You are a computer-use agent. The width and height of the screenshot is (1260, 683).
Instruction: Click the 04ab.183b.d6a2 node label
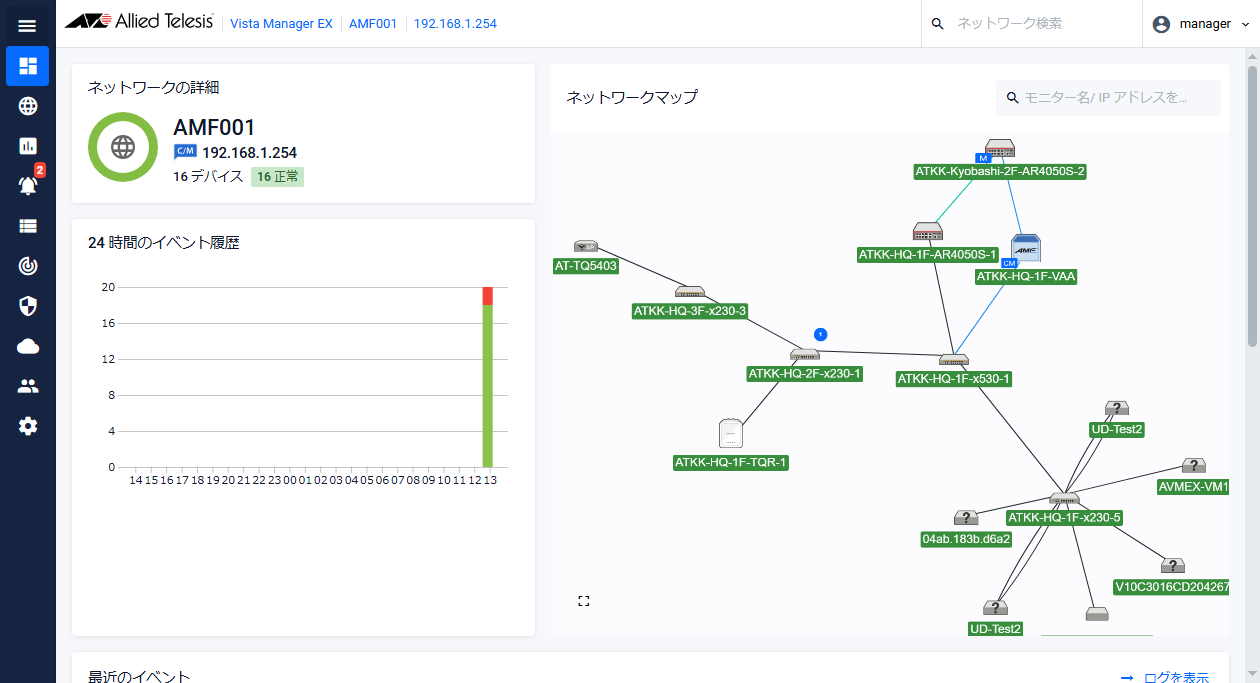point(966,539)
